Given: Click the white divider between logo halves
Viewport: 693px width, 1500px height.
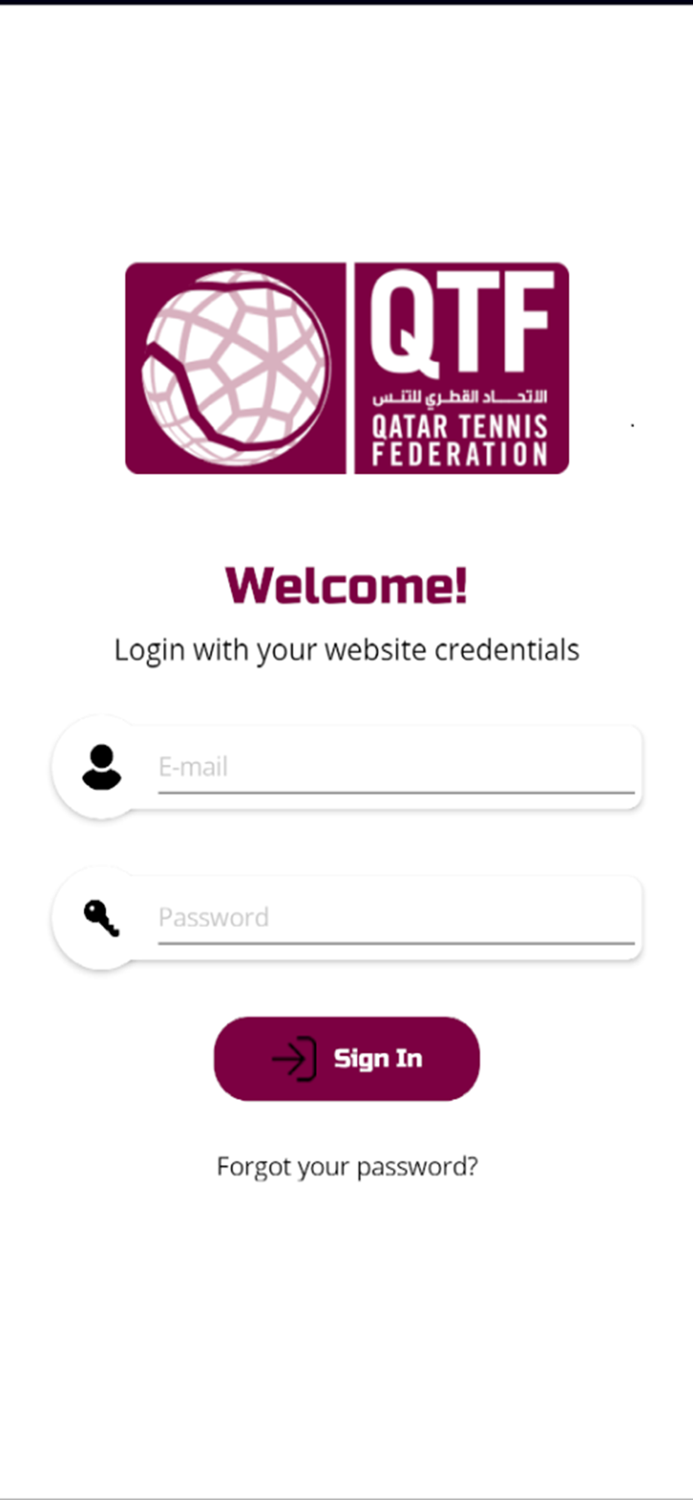Looking at the screenshot, I should (x=350, y=368).
